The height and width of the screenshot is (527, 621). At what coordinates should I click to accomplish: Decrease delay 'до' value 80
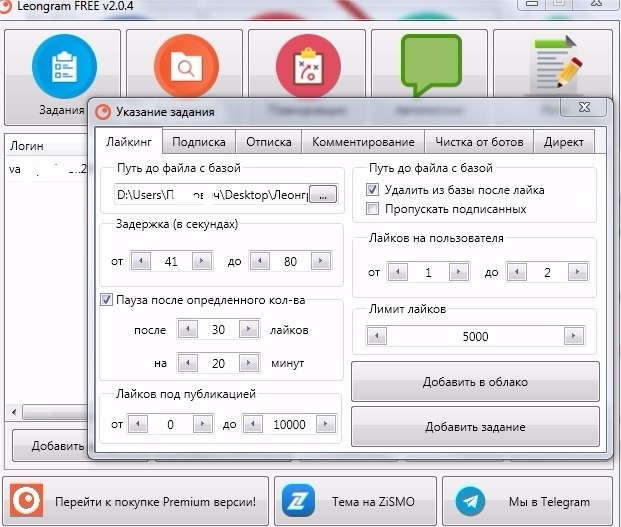[x=260, y=261]
